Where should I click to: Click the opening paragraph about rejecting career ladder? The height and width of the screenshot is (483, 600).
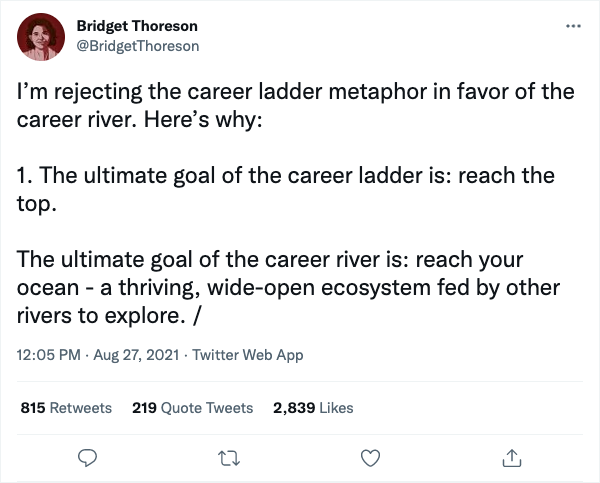(x=296, y=93)
